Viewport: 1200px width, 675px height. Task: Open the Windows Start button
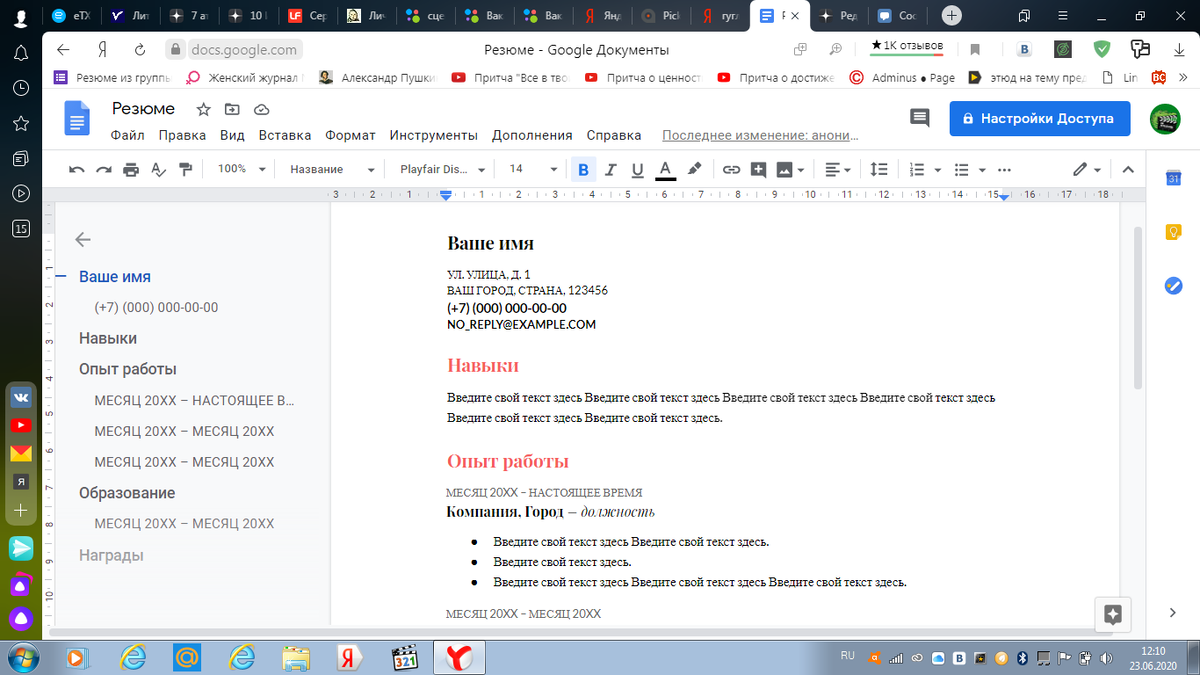(x=22, y=657)
